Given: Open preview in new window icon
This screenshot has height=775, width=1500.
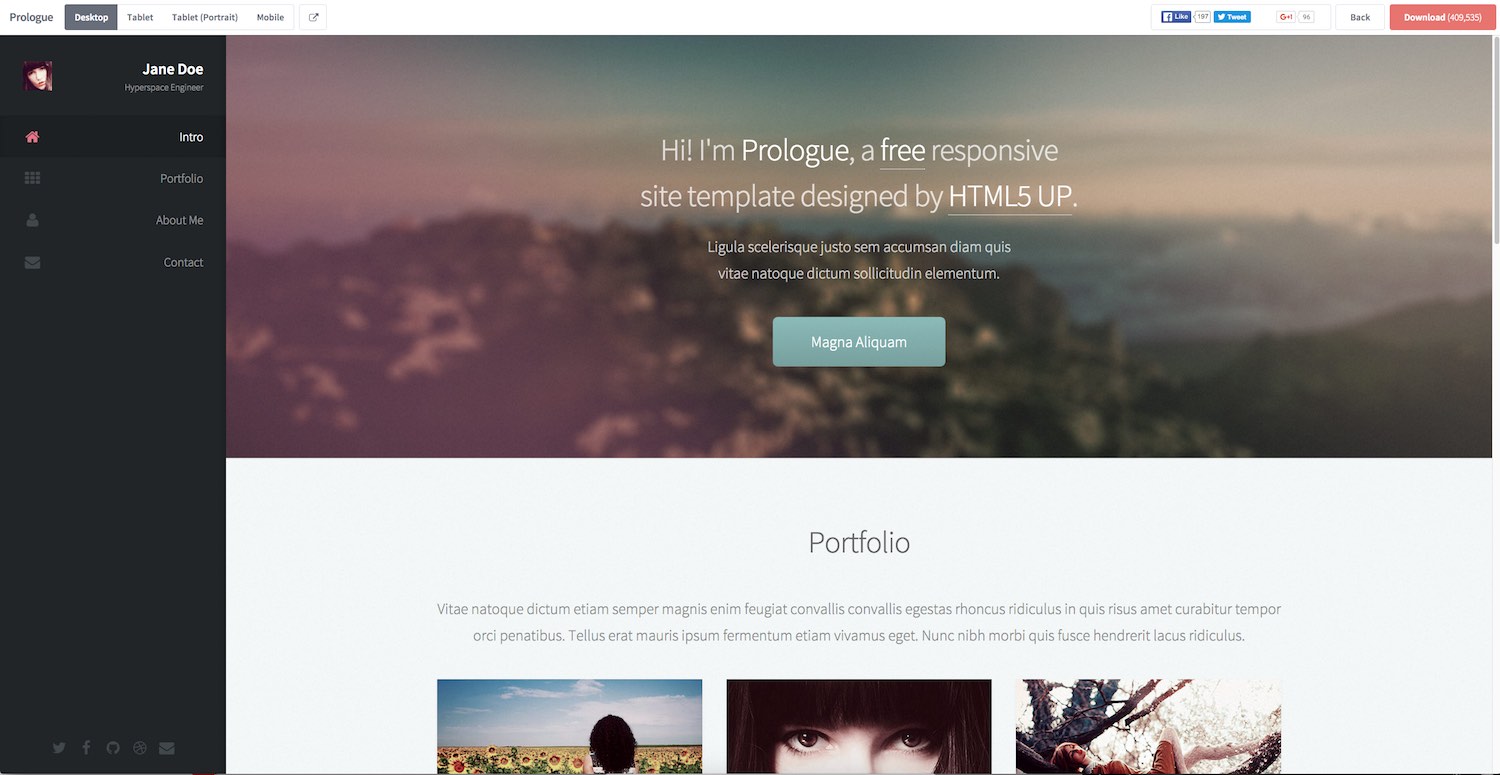Looking at the screenshot, I should tap(313, 17).
